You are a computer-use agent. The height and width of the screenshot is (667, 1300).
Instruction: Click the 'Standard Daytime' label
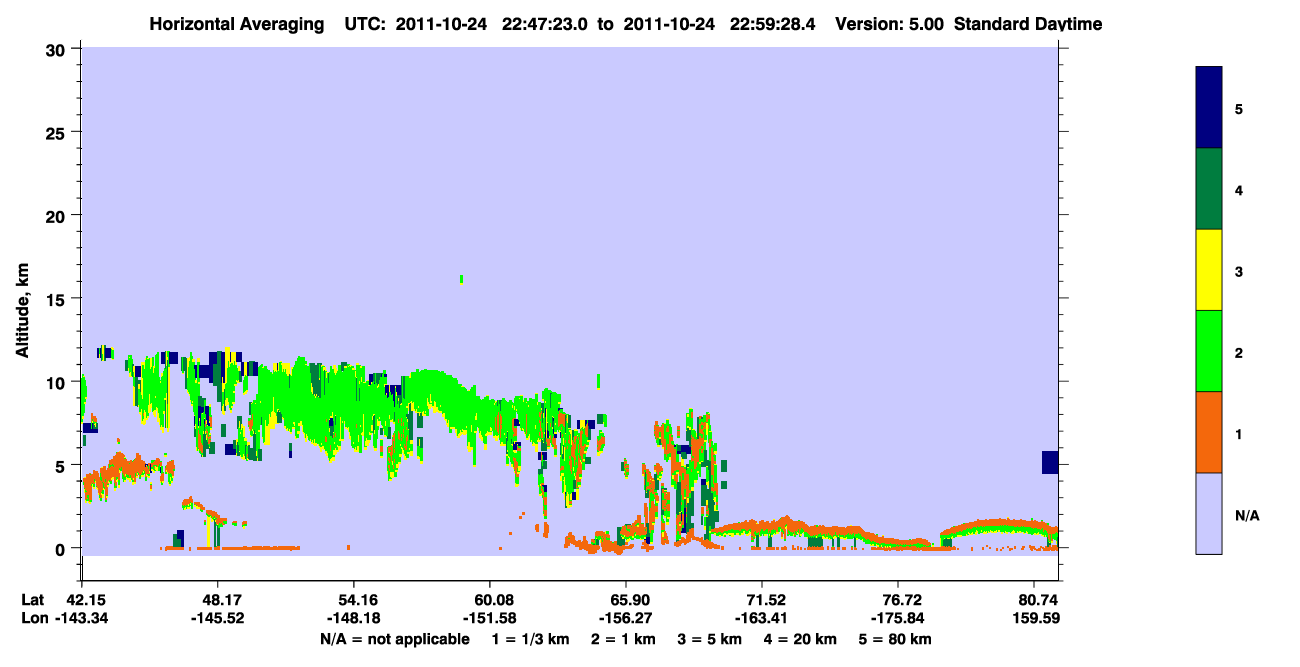click(x=1028, y=24)
